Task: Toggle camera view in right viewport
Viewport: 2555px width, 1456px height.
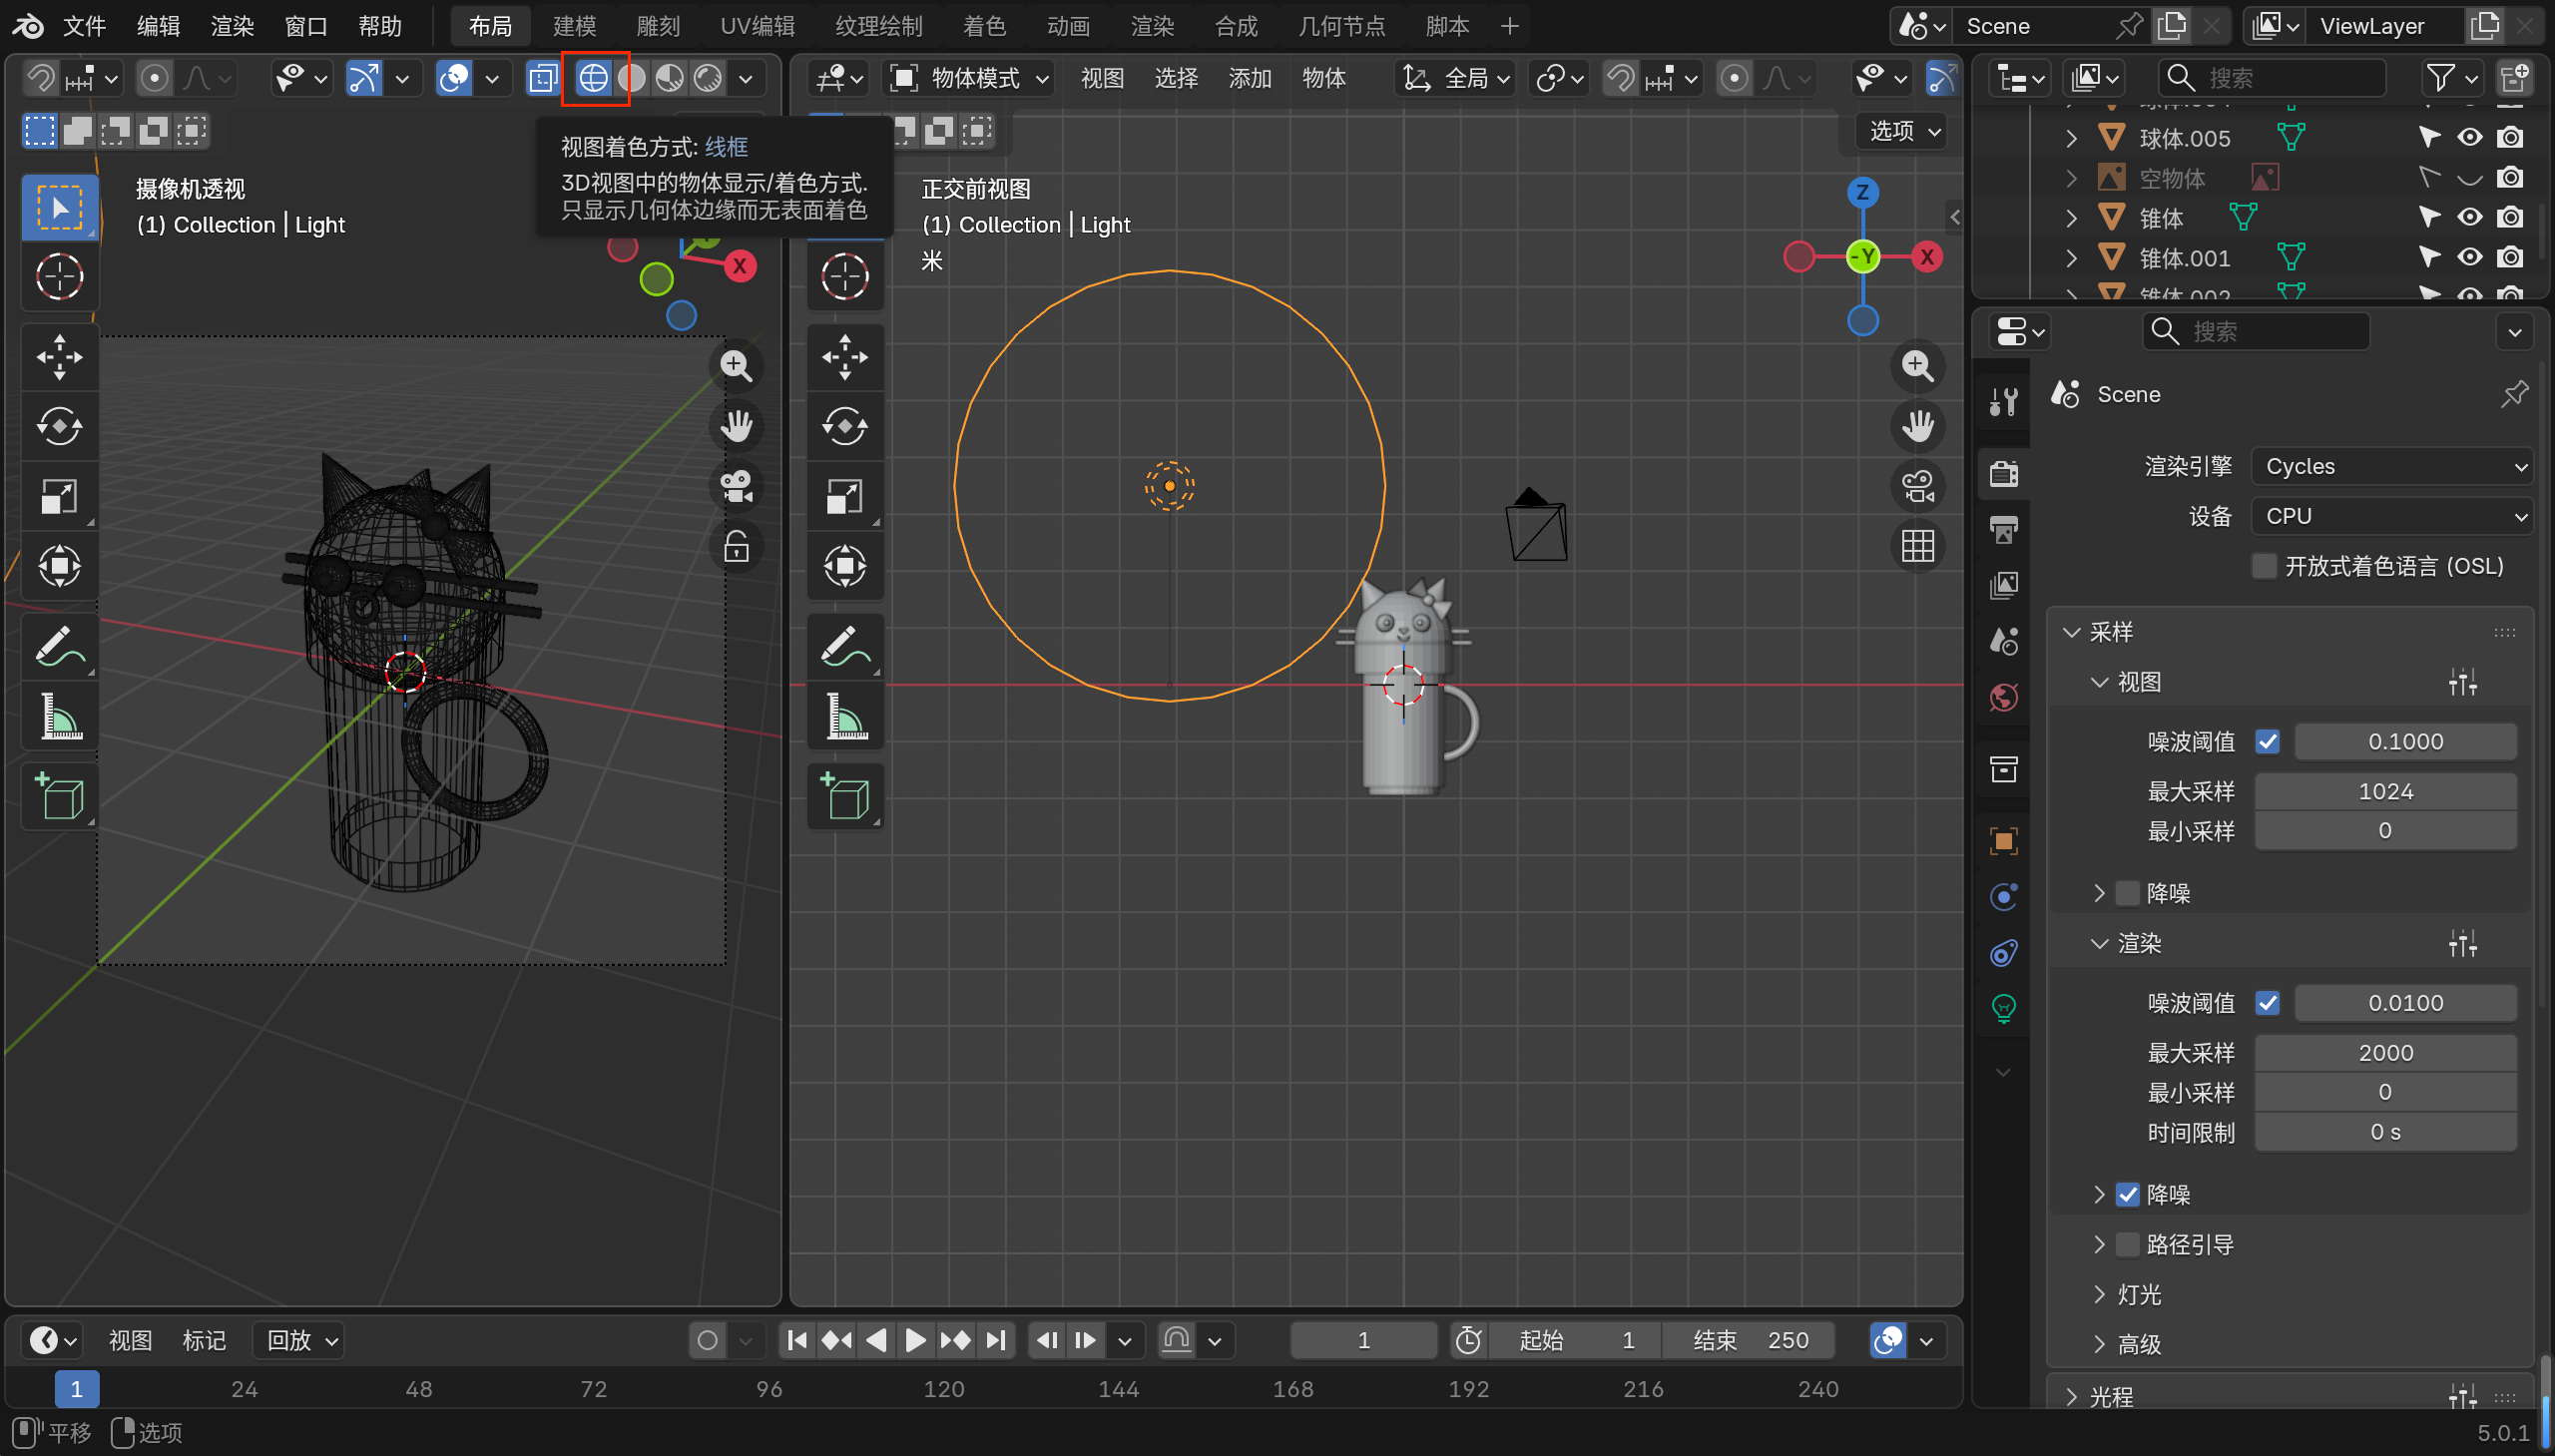Action: [x=1917, y=487]
